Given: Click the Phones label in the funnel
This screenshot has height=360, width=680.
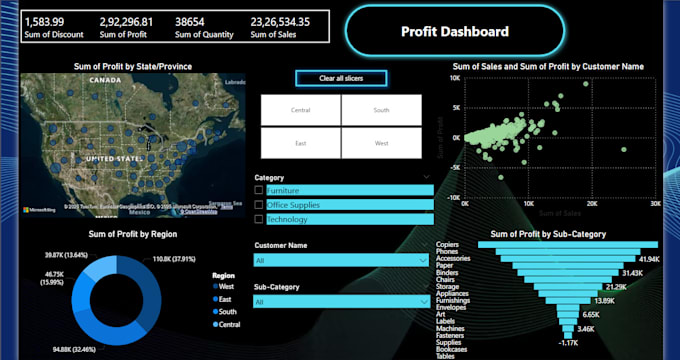Looking at the screenshot, I should click(x=447, y=252).
